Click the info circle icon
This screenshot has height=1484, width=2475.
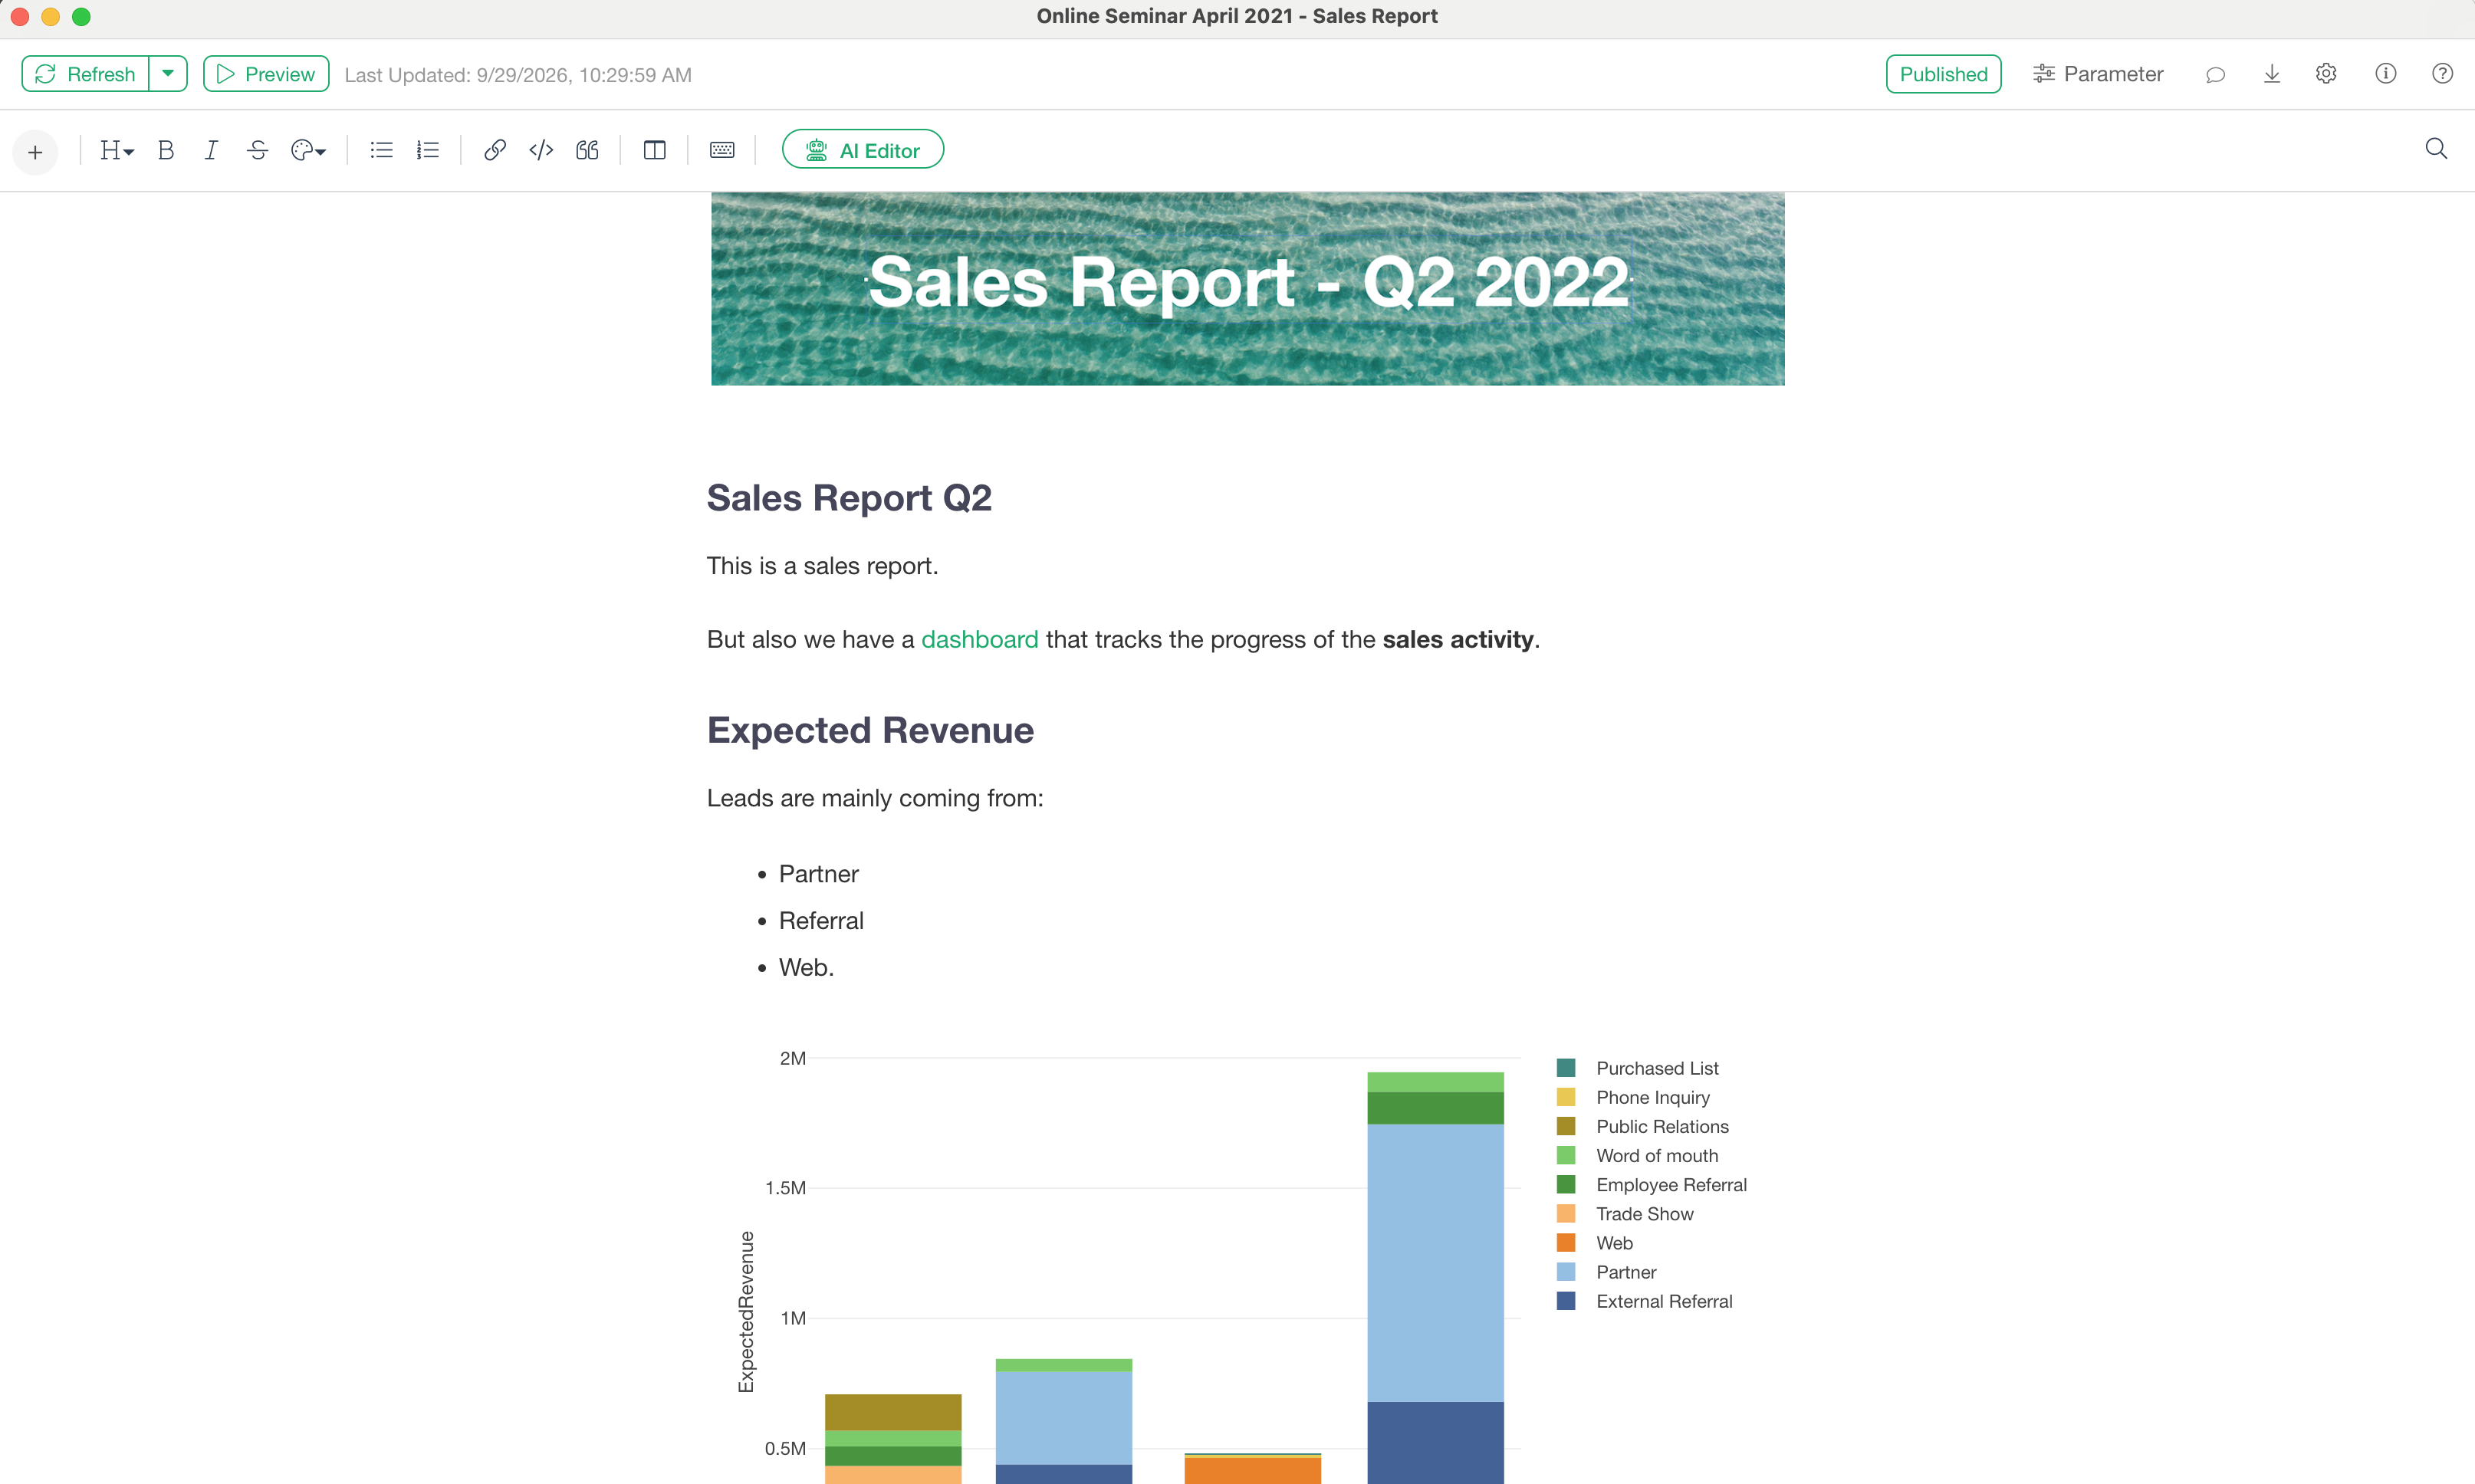pyautogui.click(x=2385, y=74)
